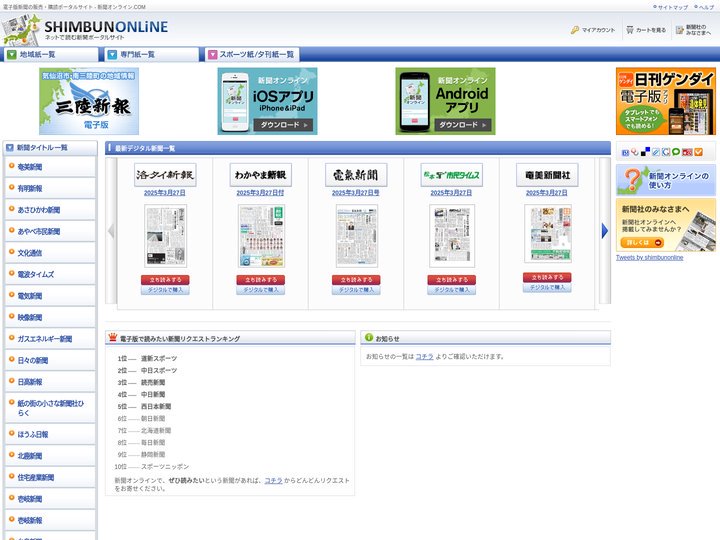Advance the newspaper carousel with the blue right arrow
Screen dimensions: 720x540
[x=605, y=231]
